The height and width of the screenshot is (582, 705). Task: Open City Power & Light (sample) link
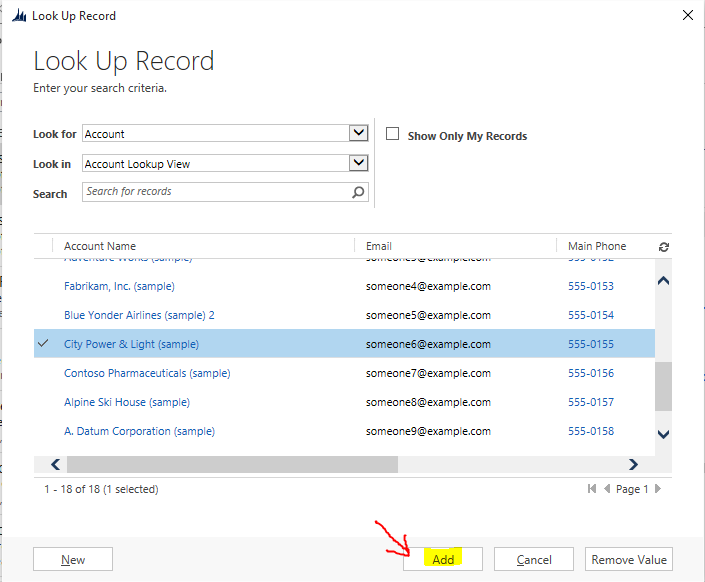(x=131, y=344)
